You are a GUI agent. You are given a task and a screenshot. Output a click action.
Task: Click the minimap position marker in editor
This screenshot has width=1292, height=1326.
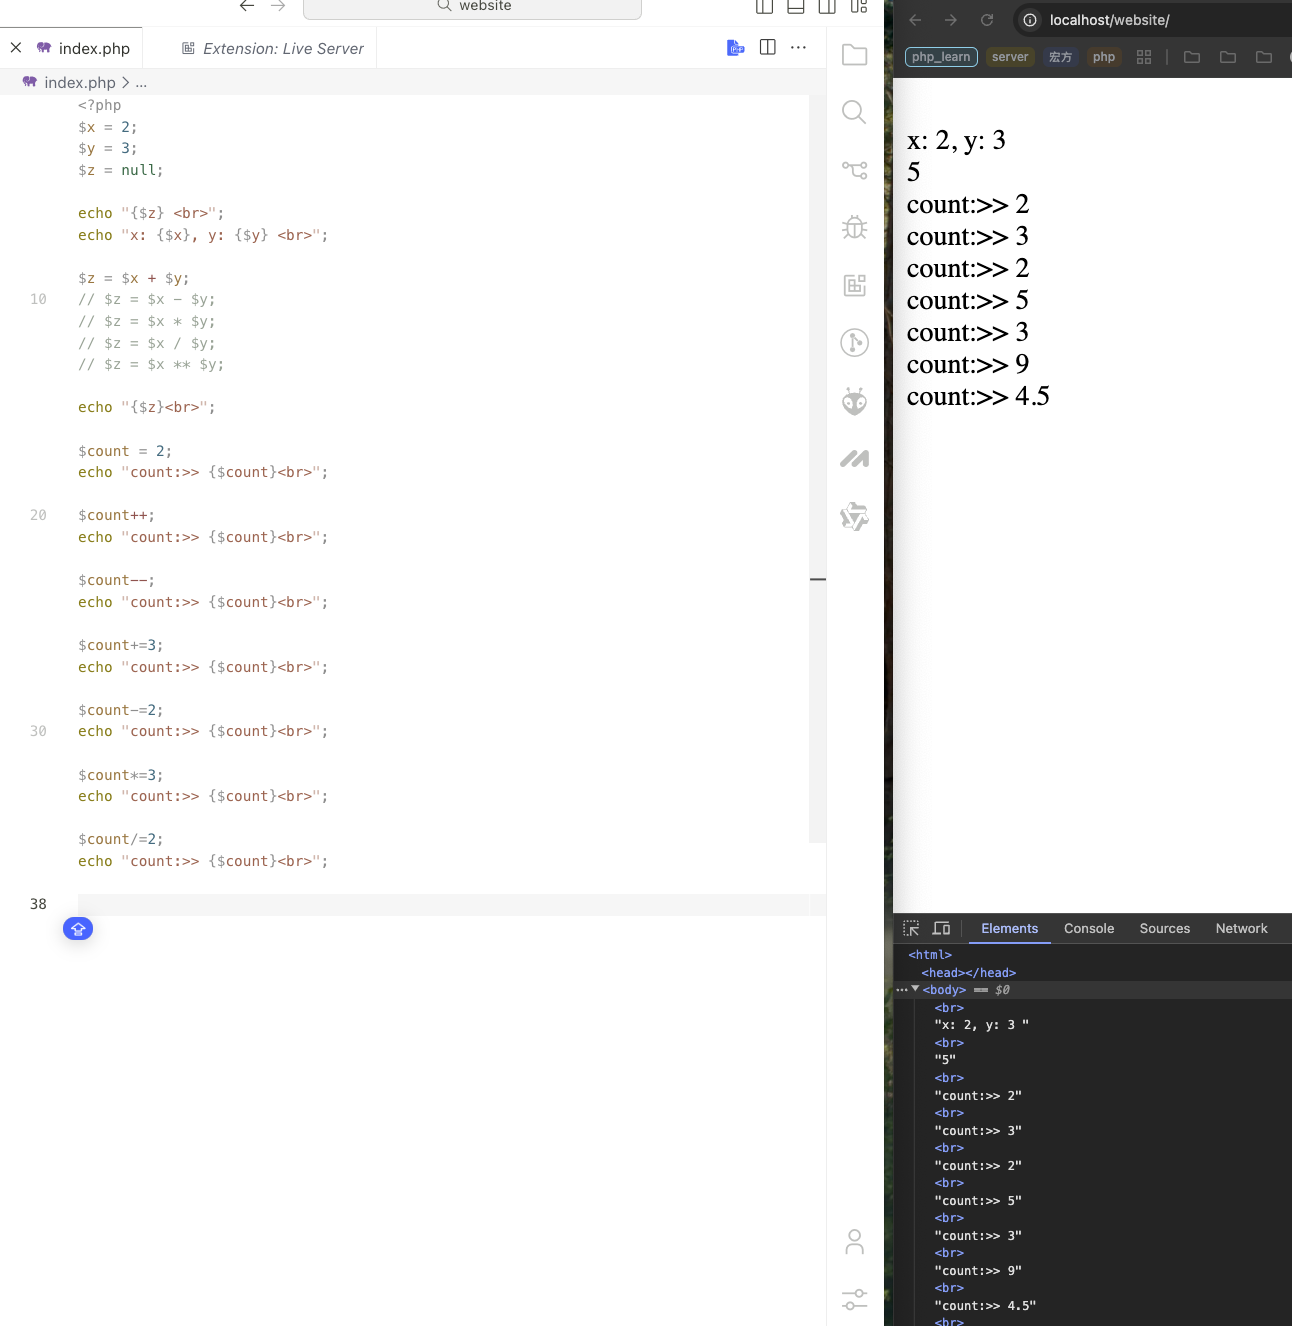pyautogui.click(x=818, y=579)
